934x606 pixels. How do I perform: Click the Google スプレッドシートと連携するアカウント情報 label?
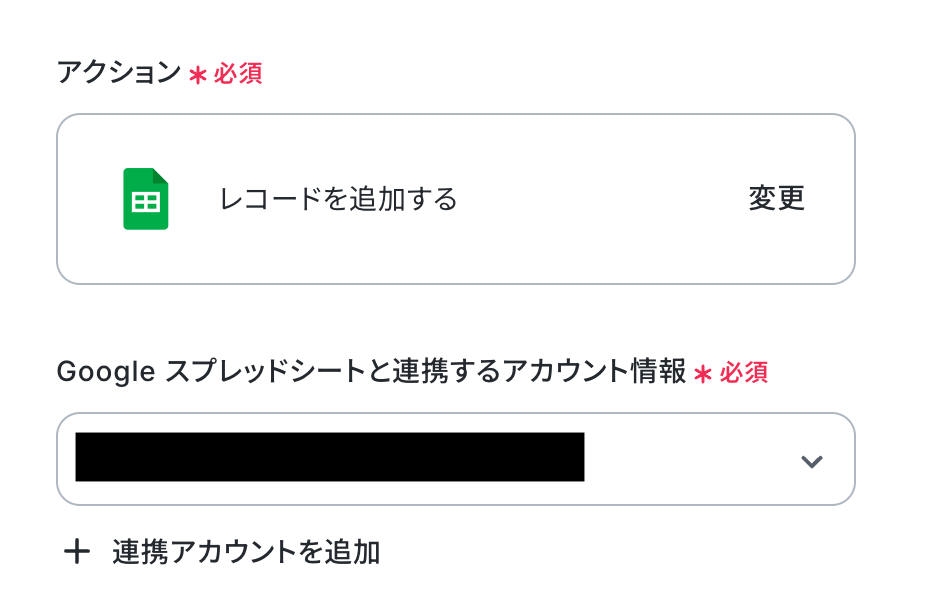pos(371,372)
